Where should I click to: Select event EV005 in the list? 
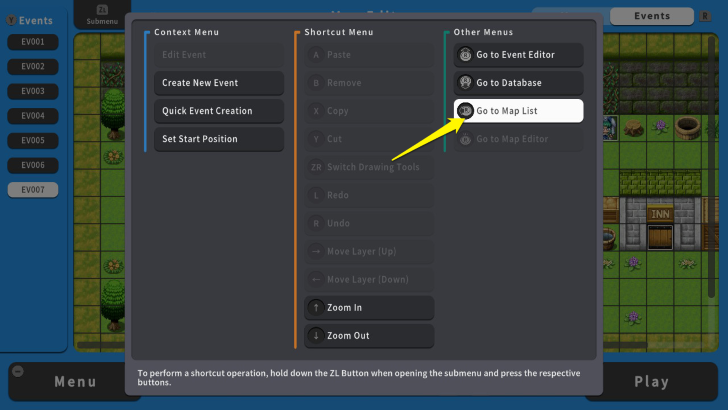tap(33, 140)
